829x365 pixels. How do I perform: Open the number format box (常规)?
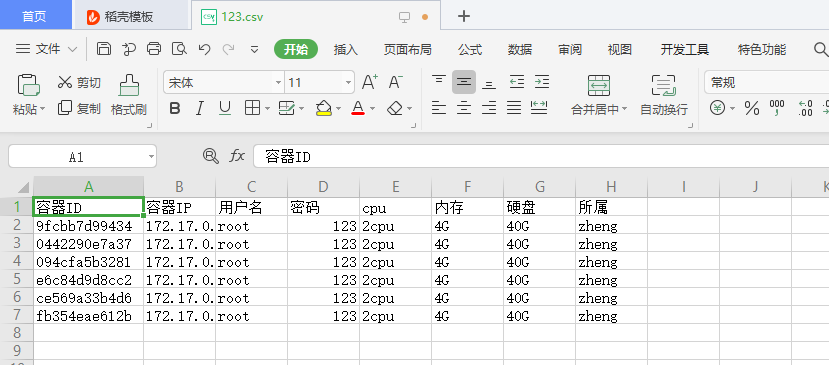[766, 83]
